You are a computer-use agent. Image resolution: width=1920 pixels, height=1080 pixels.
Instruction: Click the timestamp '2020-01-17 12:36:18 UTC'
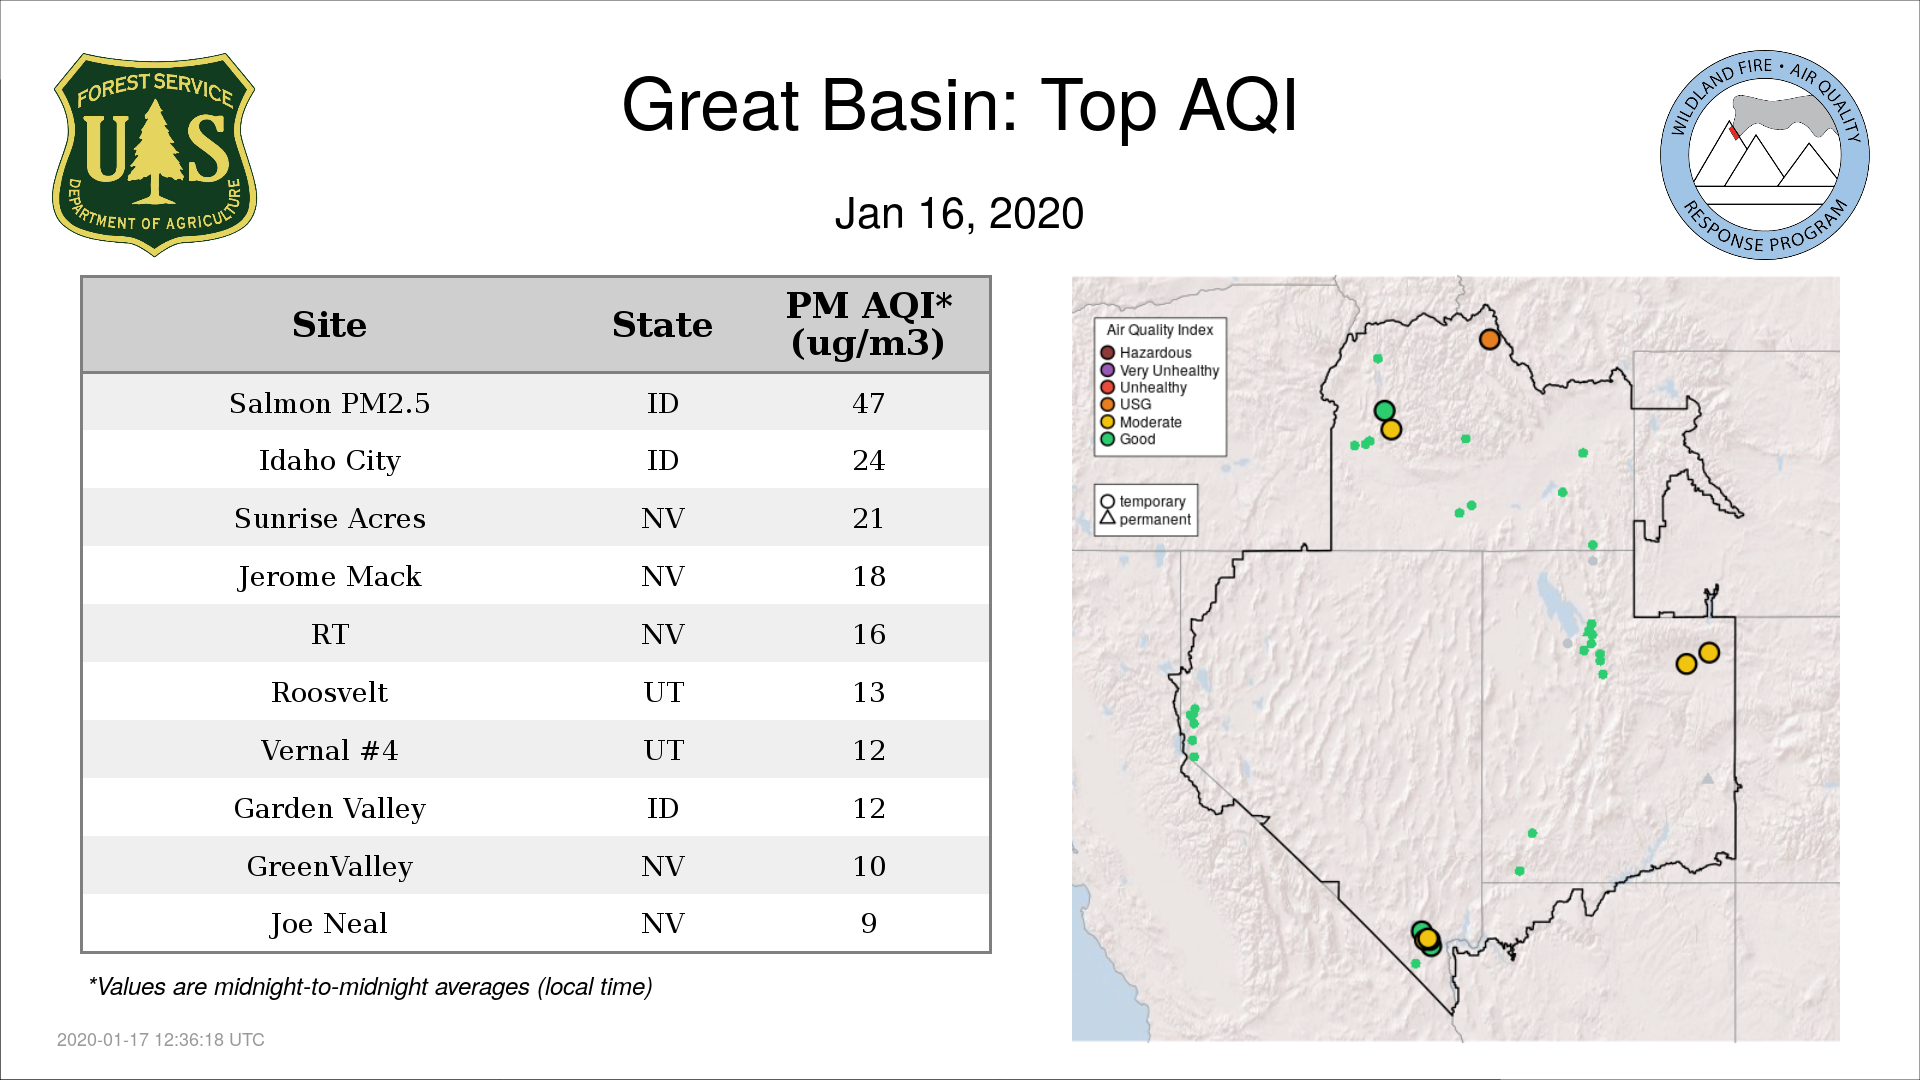coord(161,1040)
